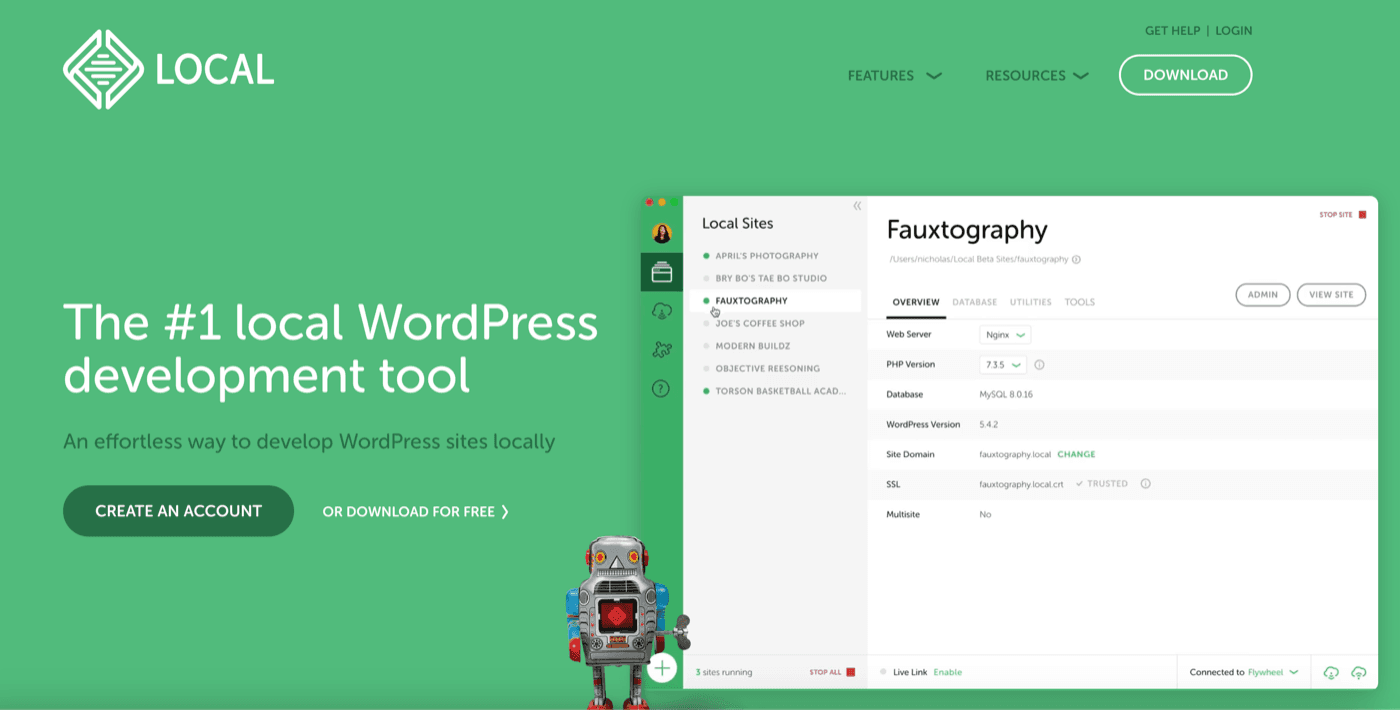Viewport: 1400px width, 710px height.
Task: Expand the Resources menu in the header
Action: [x=1037, y=75]
